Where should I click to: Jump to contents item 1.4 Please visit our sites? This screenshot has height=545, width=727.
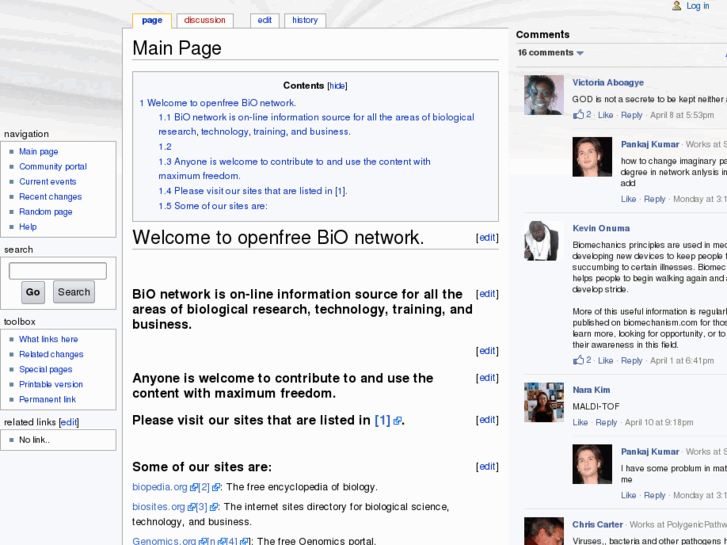[x=253, y=191]
